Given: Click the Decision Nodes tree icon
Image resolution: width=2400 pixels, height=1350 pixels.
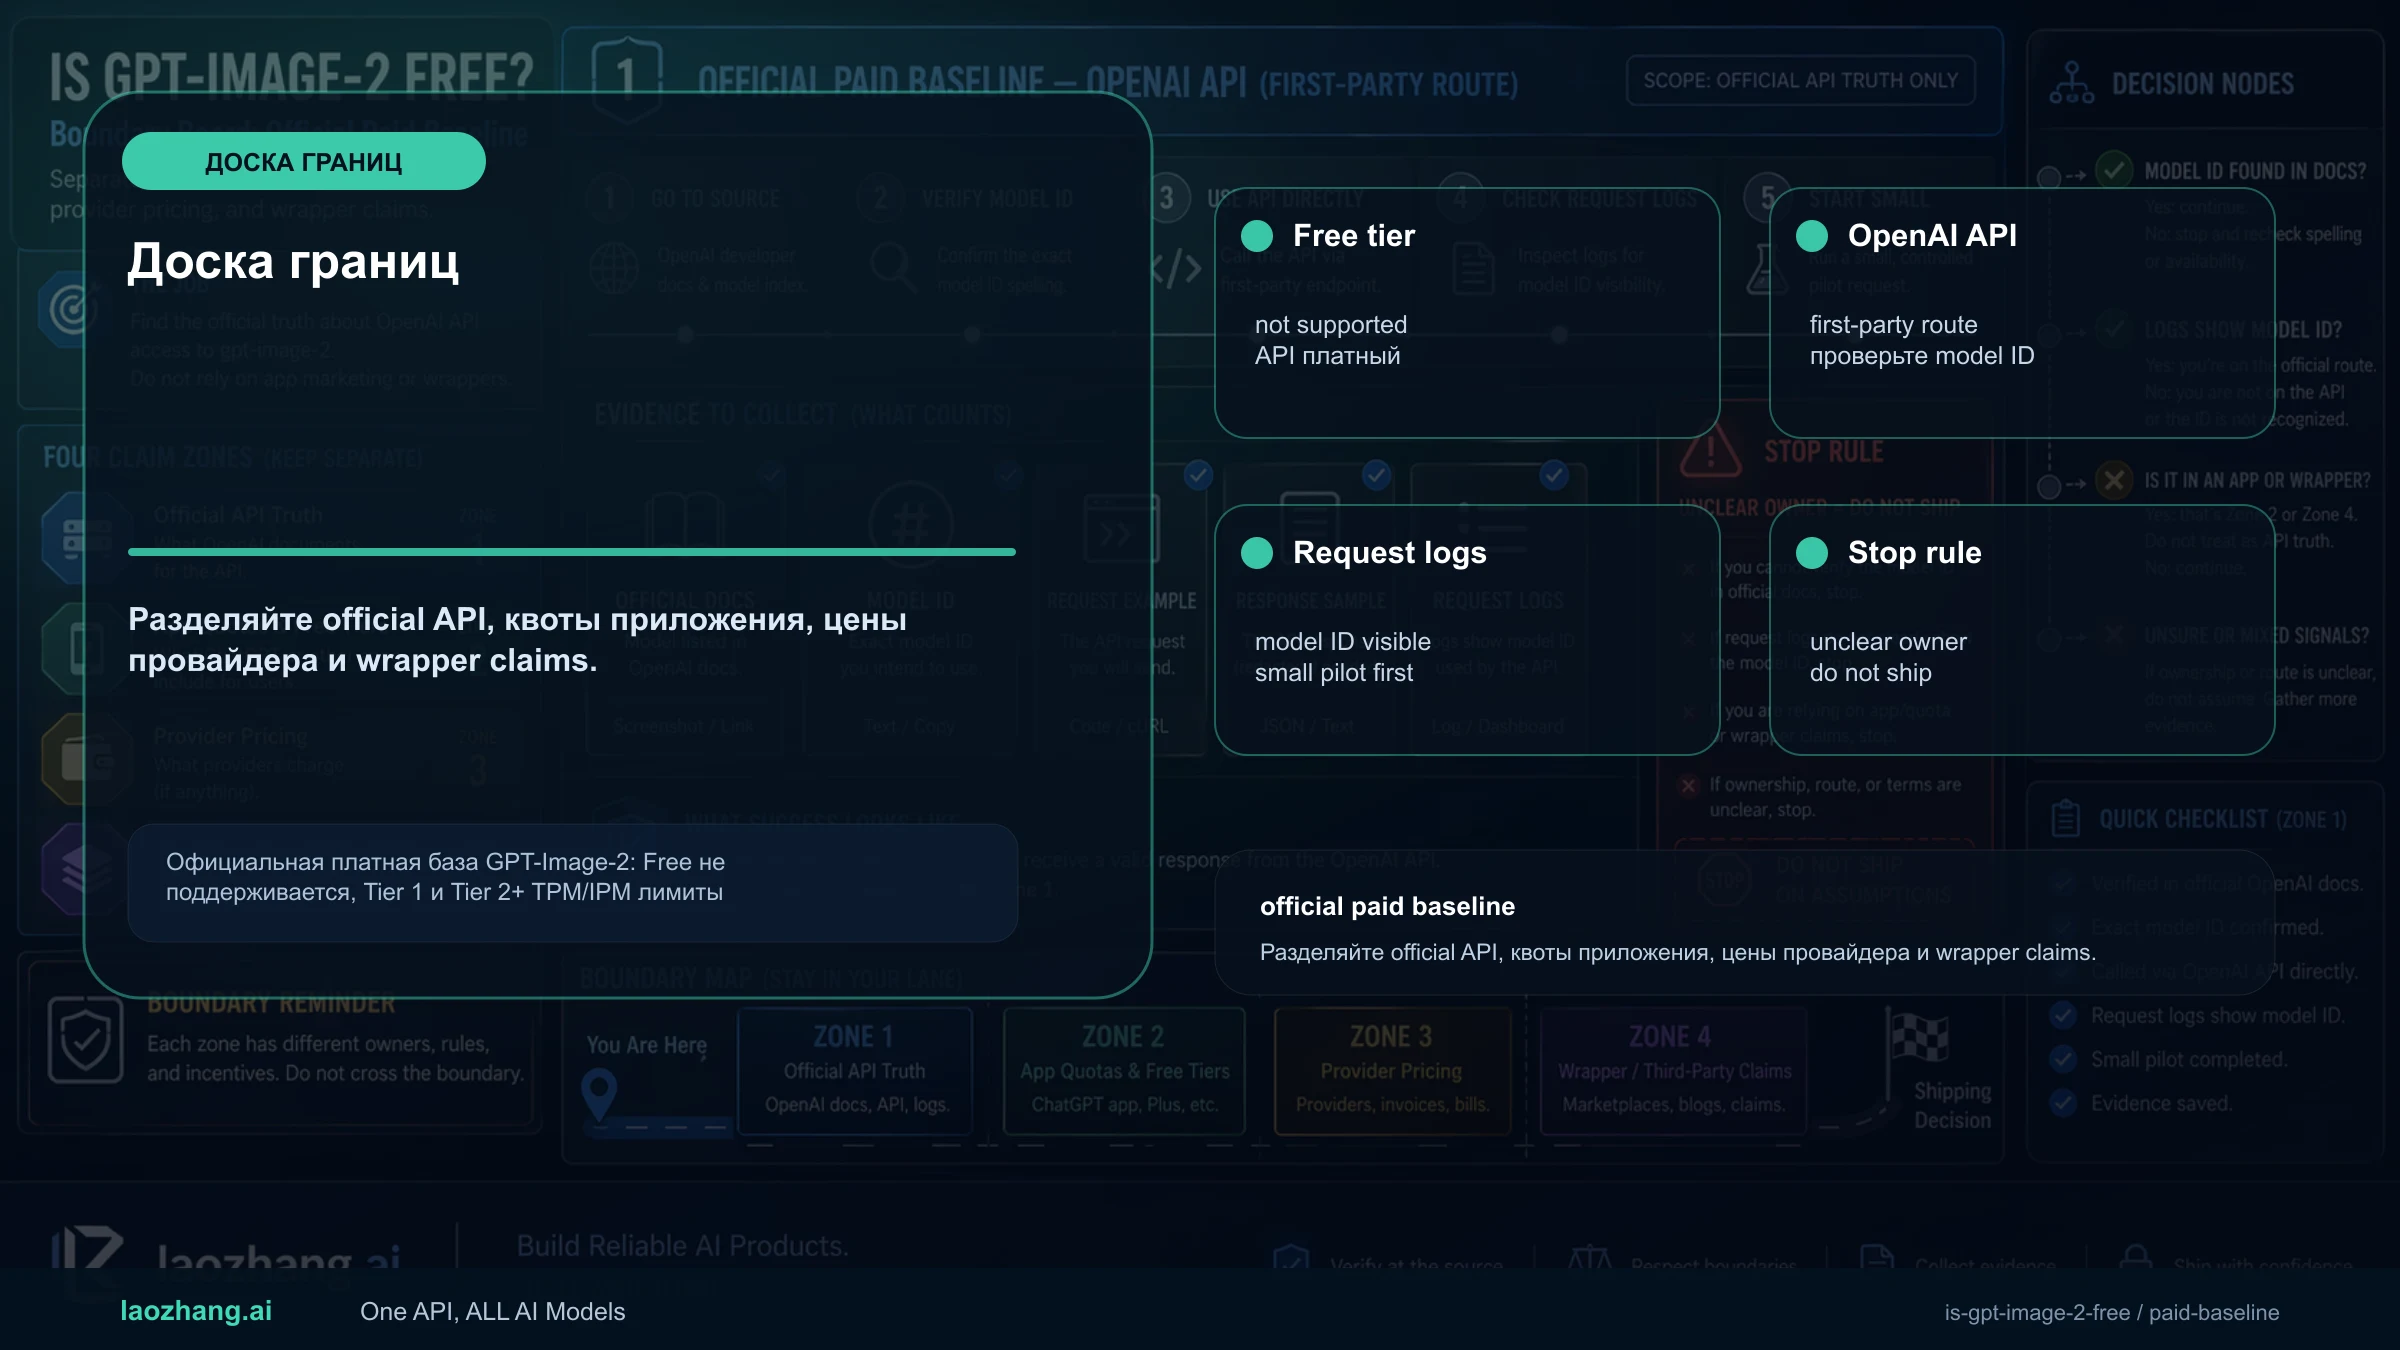Looking at the screenshot, I should pyautogui.click(x=2071, y=83).
